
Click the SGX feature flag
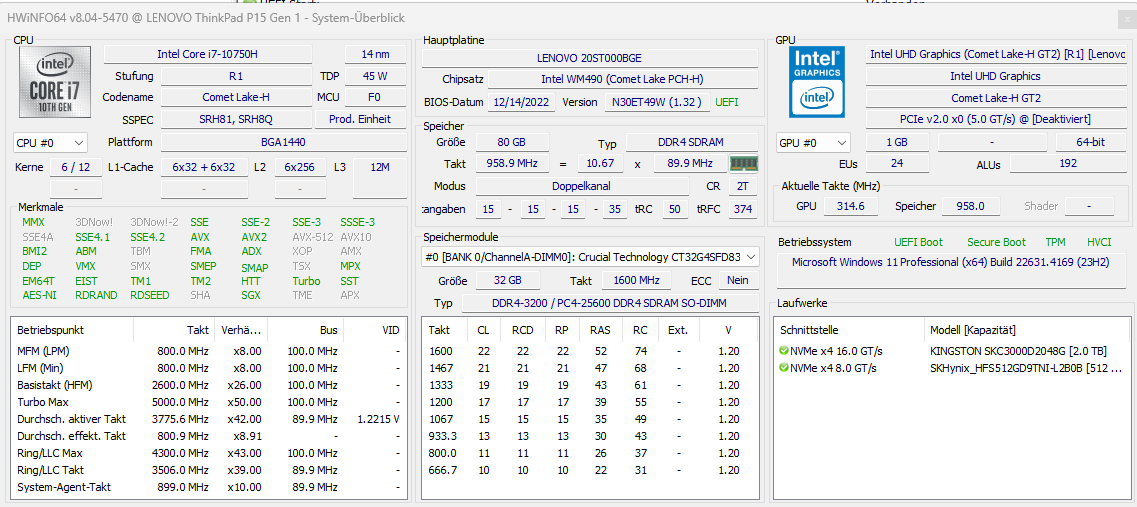coord(250,295)
